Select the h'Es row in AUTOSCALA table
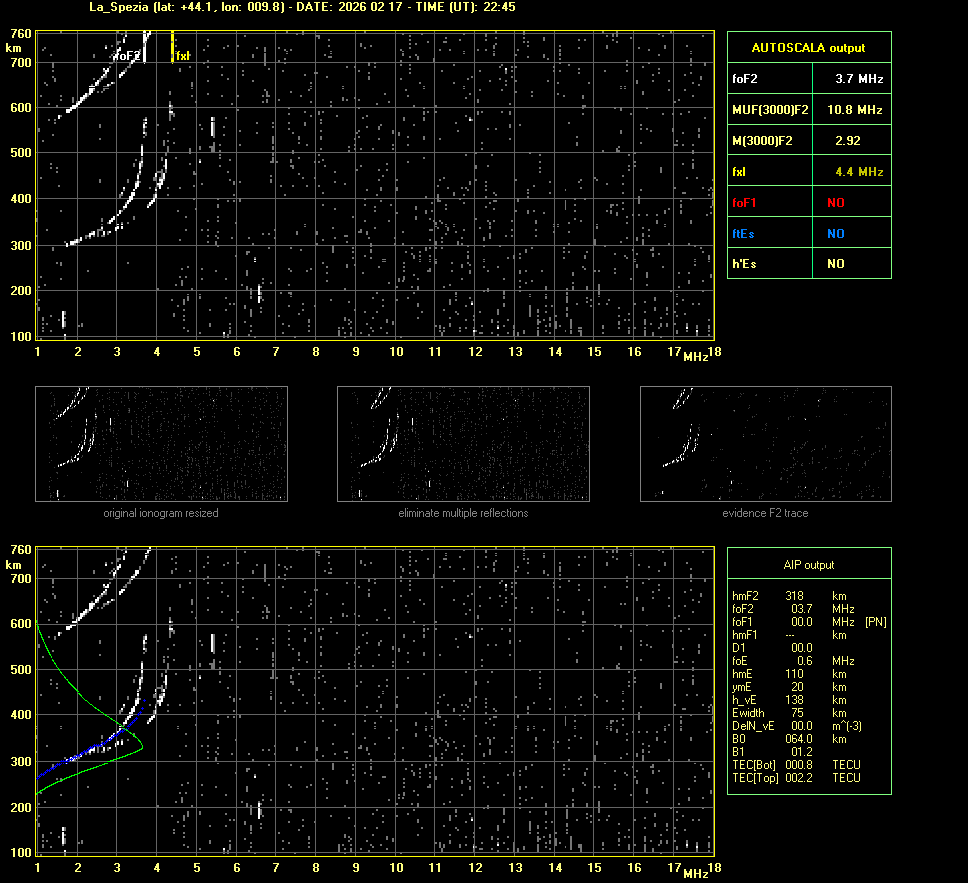The width and height of the screenshot is (968, 883). pos(808,264)
